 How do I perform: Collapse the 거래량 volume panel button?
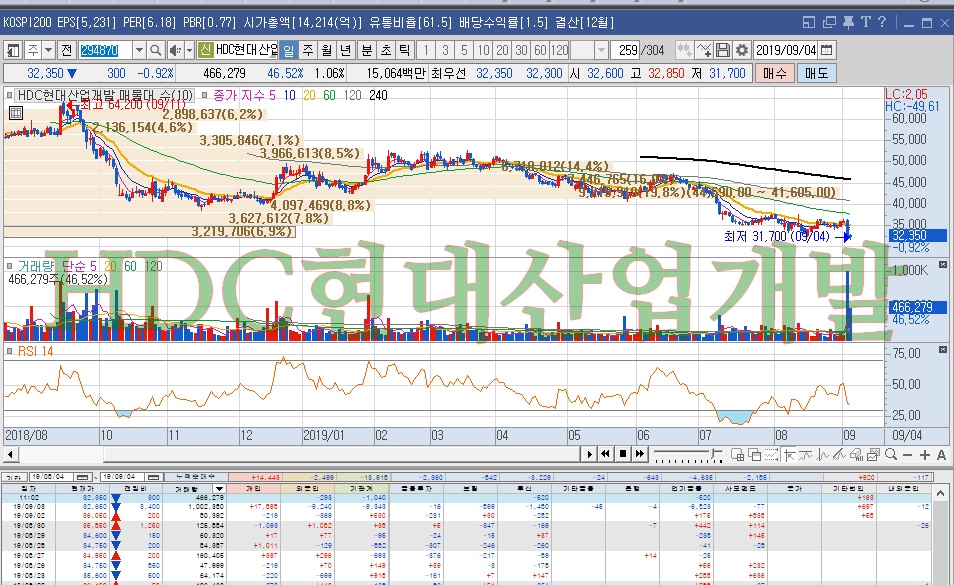(942, 265)
